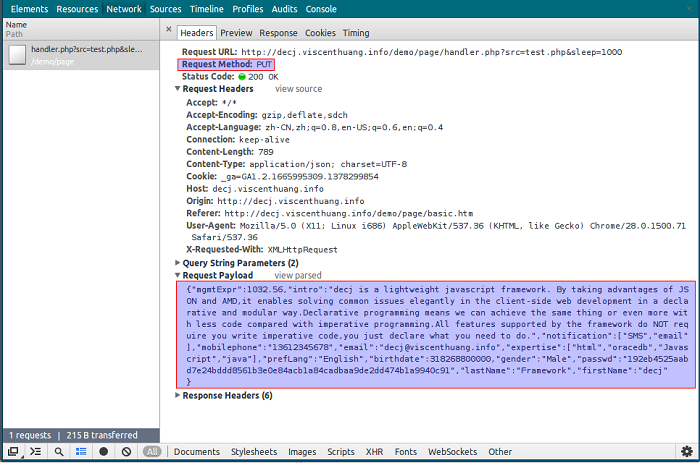Switch to the Preview tab
This screenshot has height=463, width=700.
pyautogui.click(x=236, y=33)
